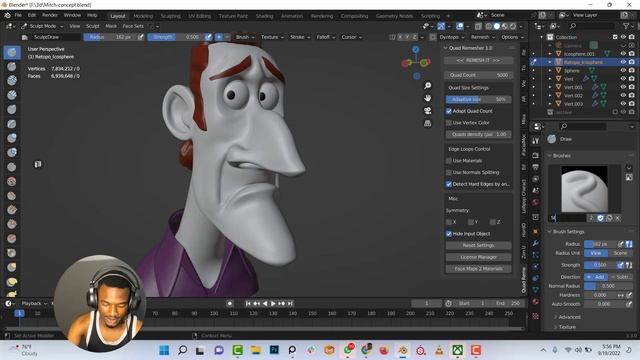Enable Use Materials checkbox

[x=449, y=161]
